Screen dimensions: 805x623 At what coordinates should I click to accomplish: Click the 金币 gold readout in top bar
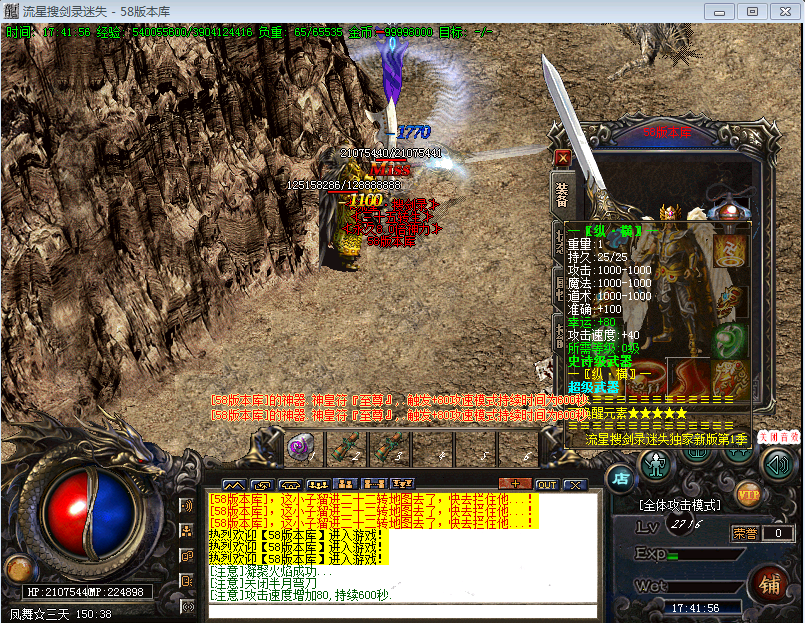391,32
